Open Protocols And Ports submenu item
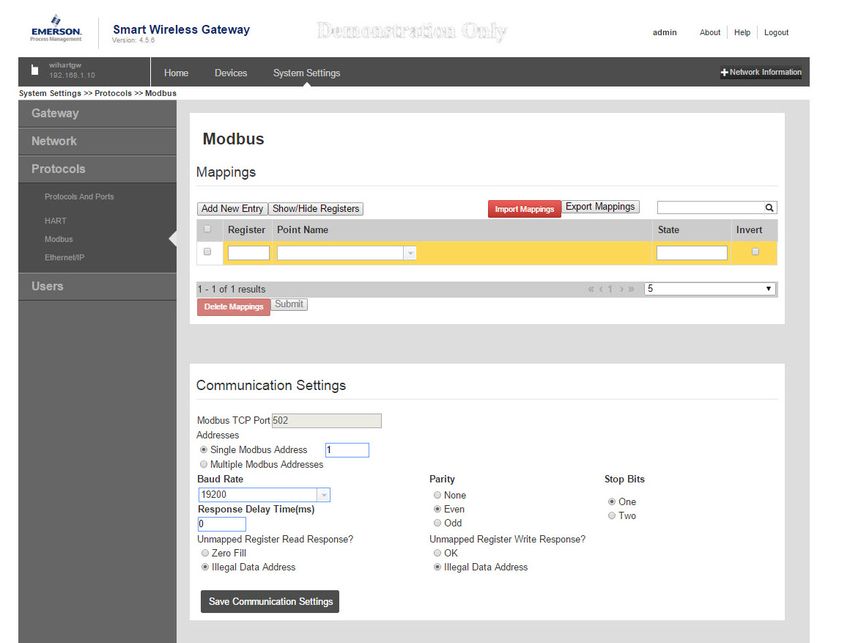The height and width of the screenshot is (643, 850). click(79, 196)
